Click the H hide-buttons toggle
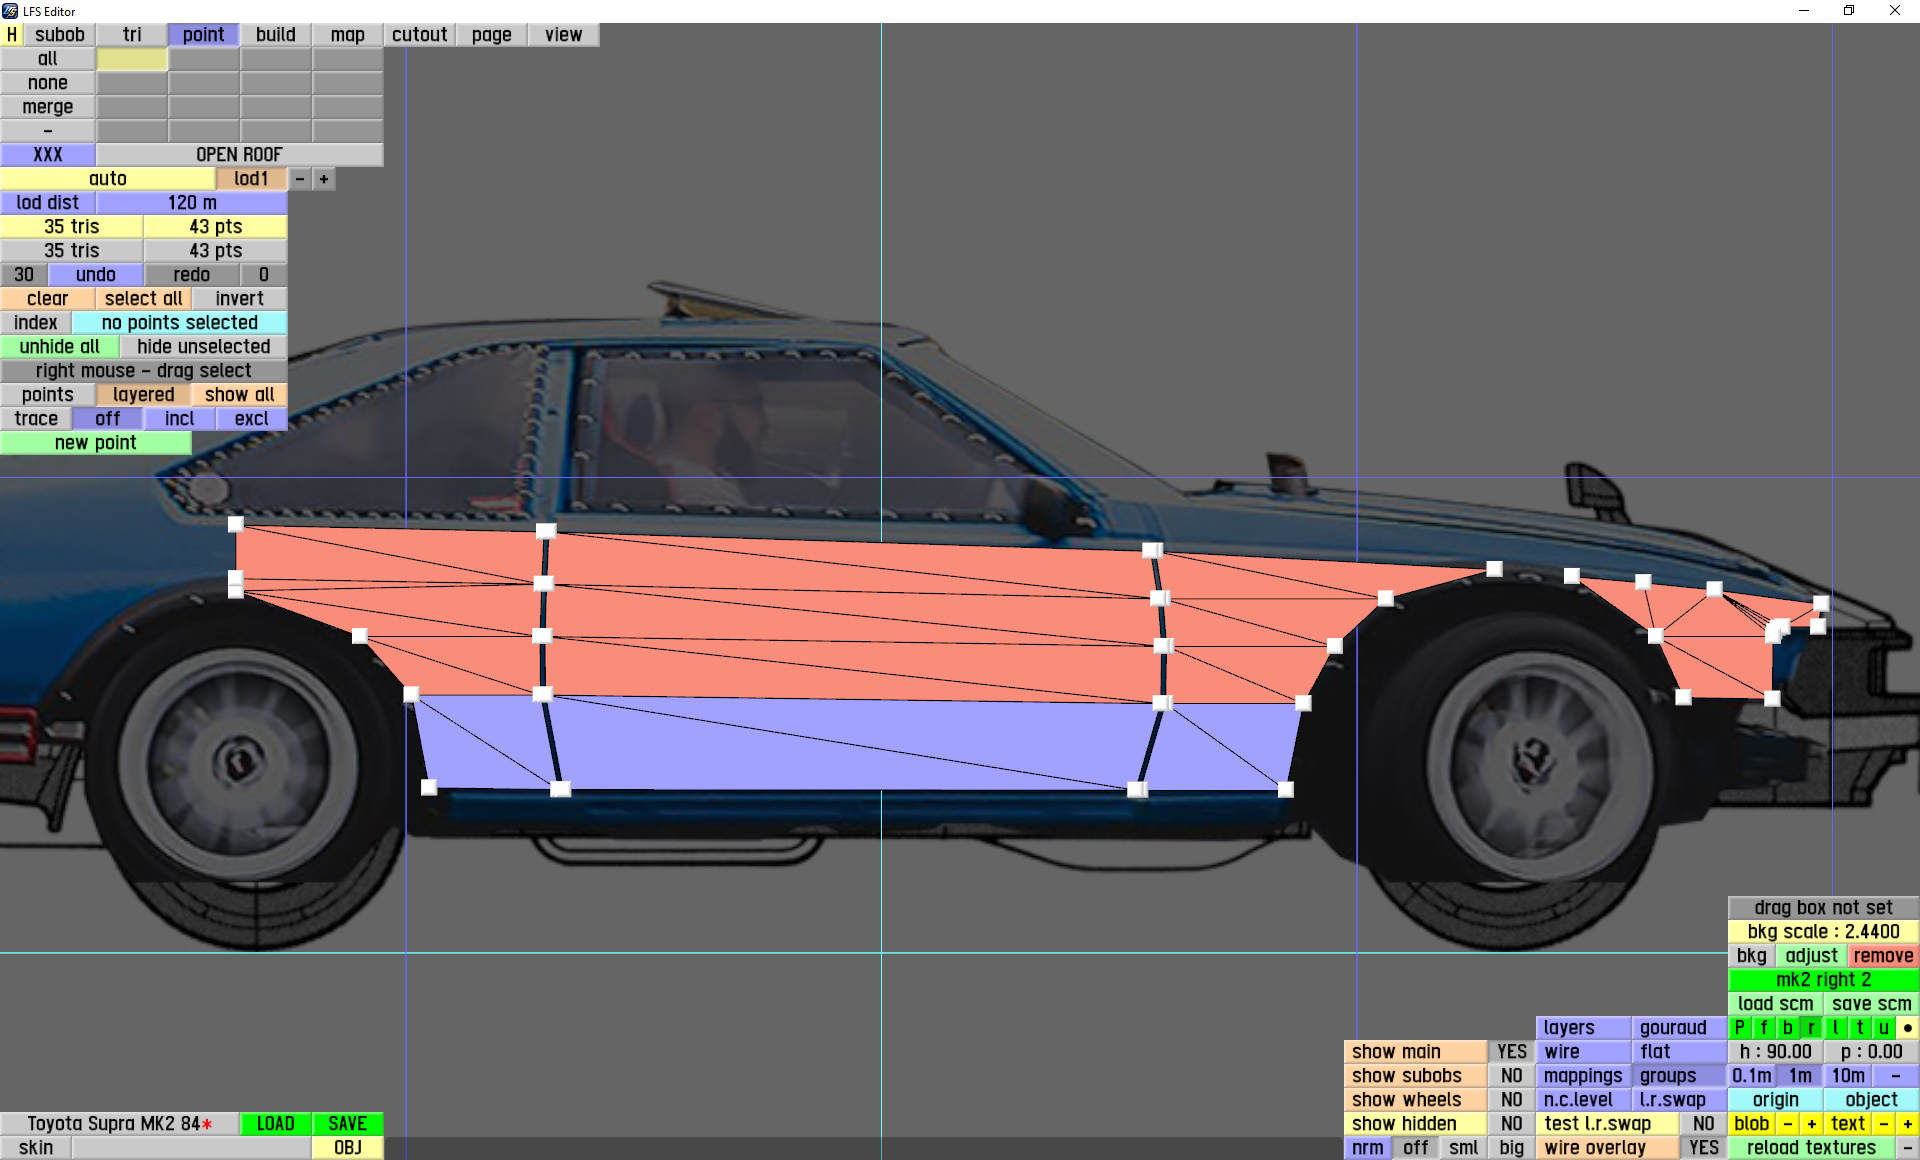The height and width of the screenshot is (1160, 1920). pos(12,35)
